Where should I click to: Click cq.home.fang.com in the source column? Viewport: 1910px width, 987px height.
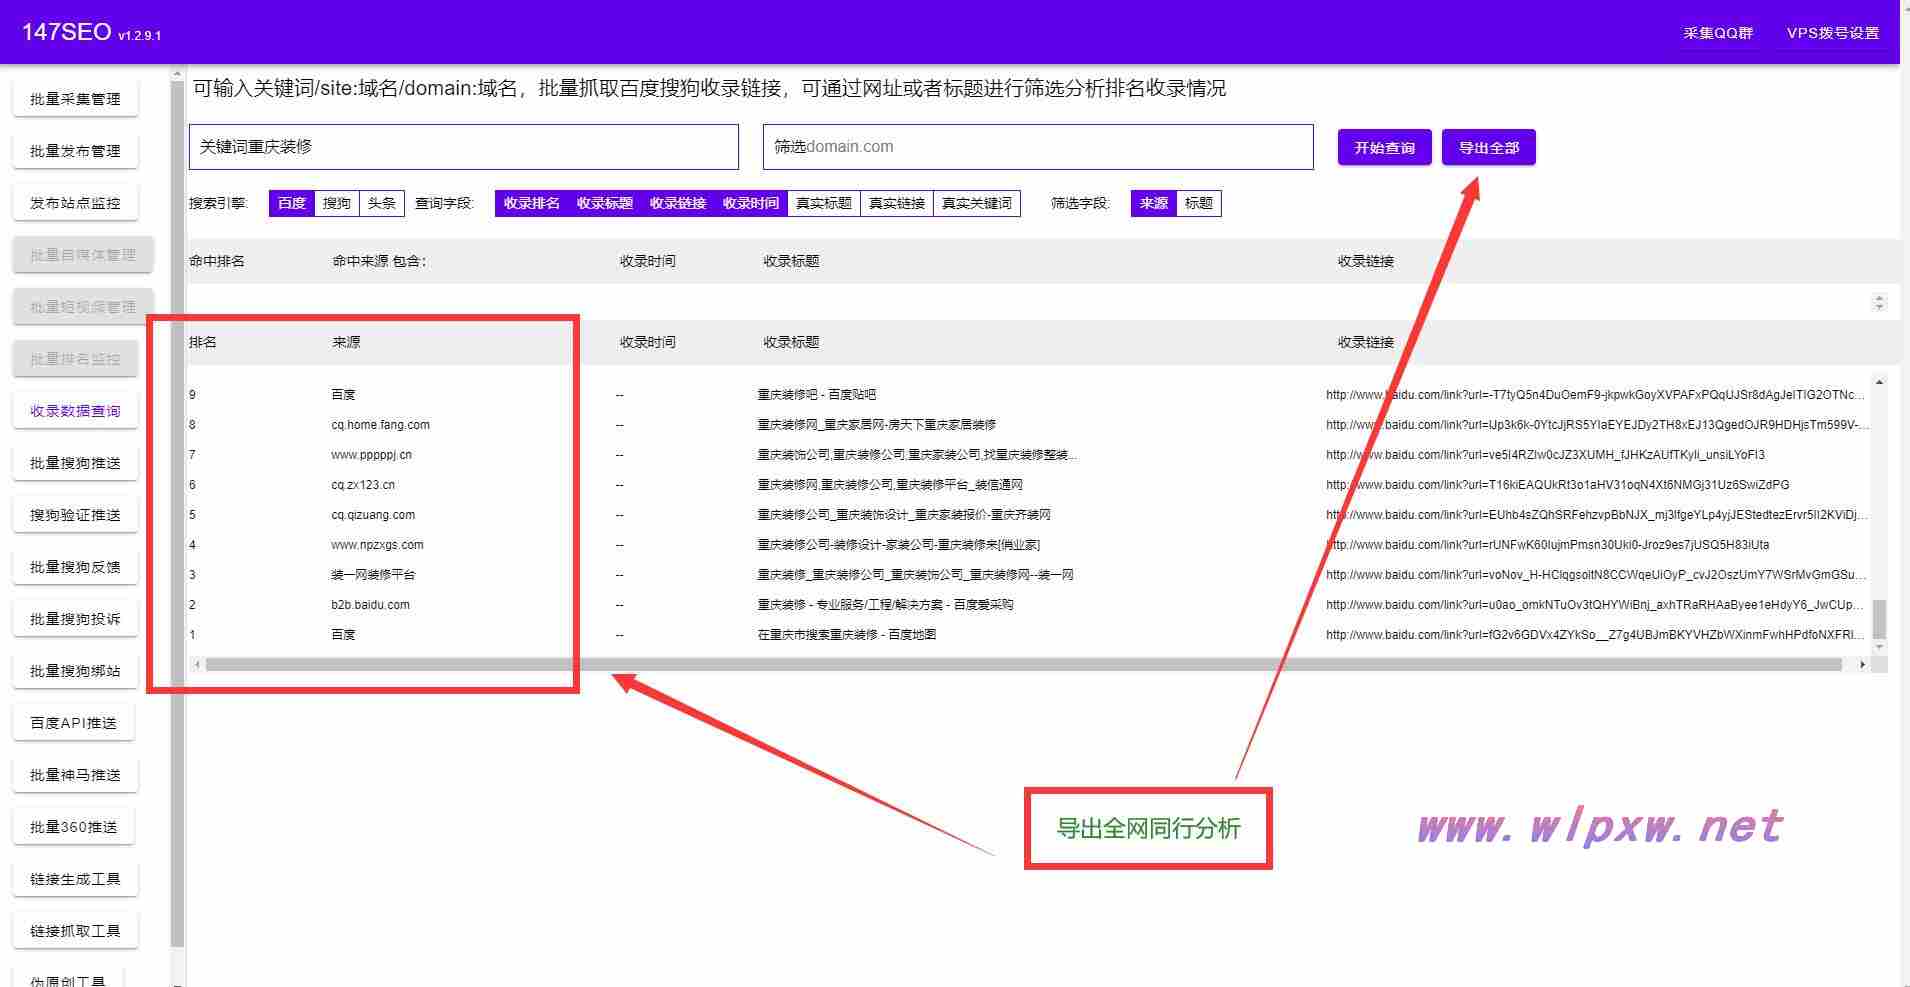[380, 425]
